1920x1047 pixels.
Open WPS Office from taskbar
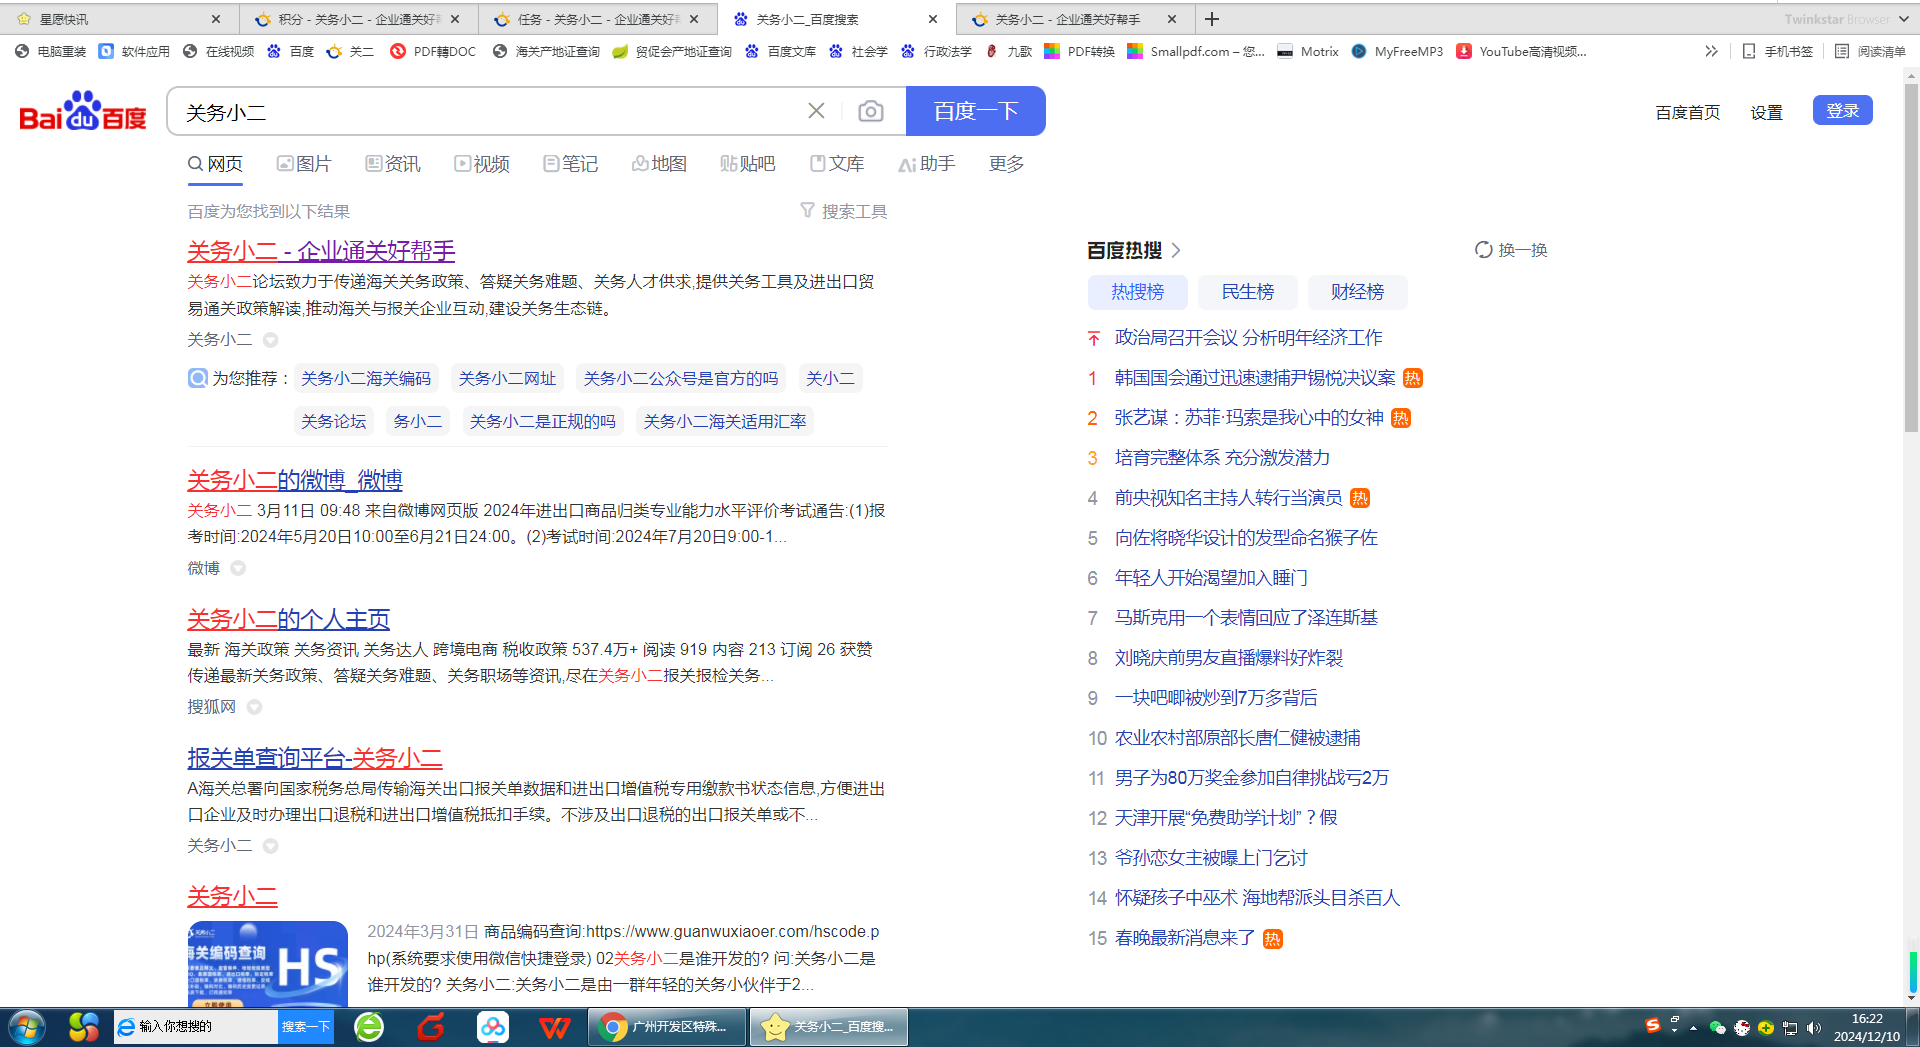554,1027
